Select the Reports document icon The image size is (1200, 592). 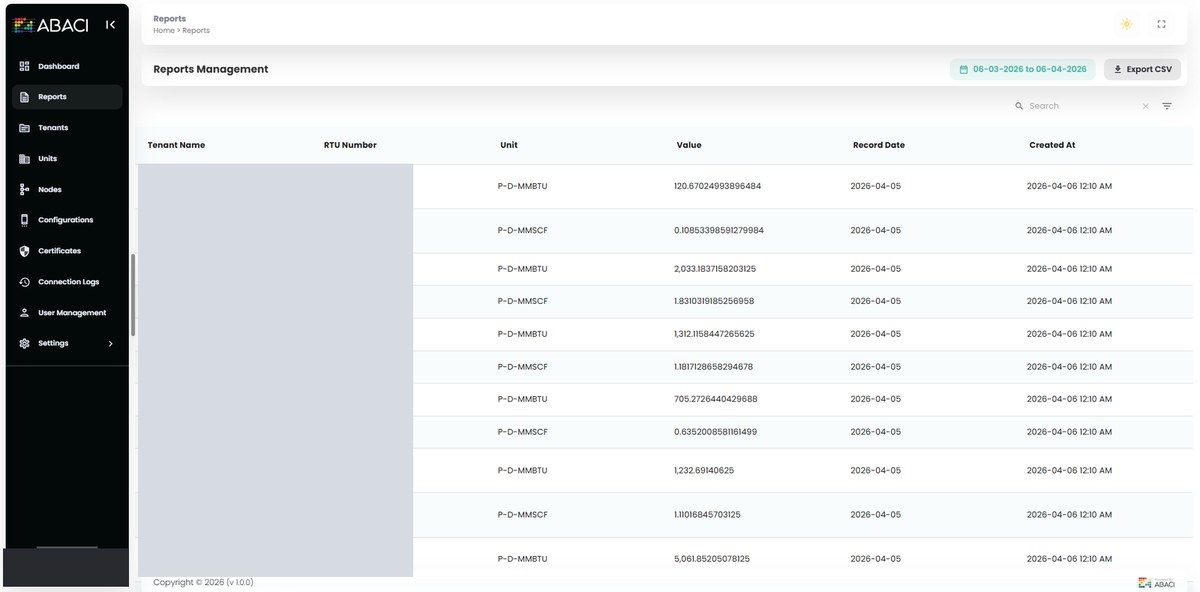tap(24, 97)
